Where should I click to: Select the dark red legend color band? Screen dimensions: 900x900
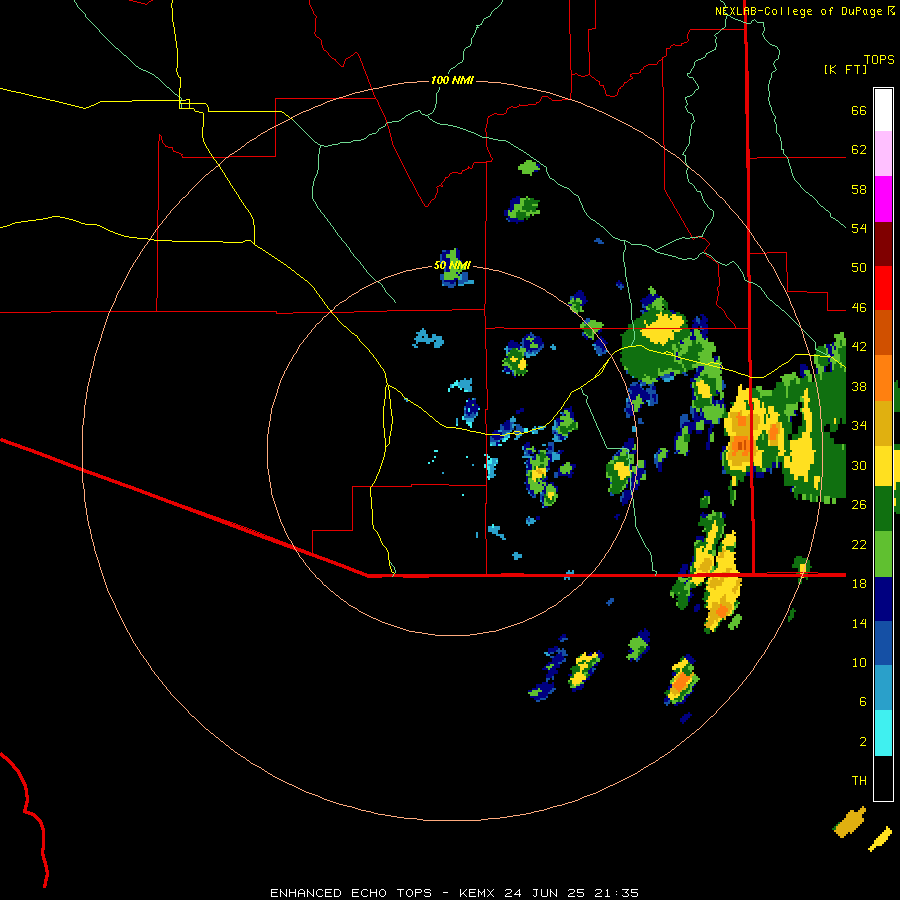[x=883, y=243]
